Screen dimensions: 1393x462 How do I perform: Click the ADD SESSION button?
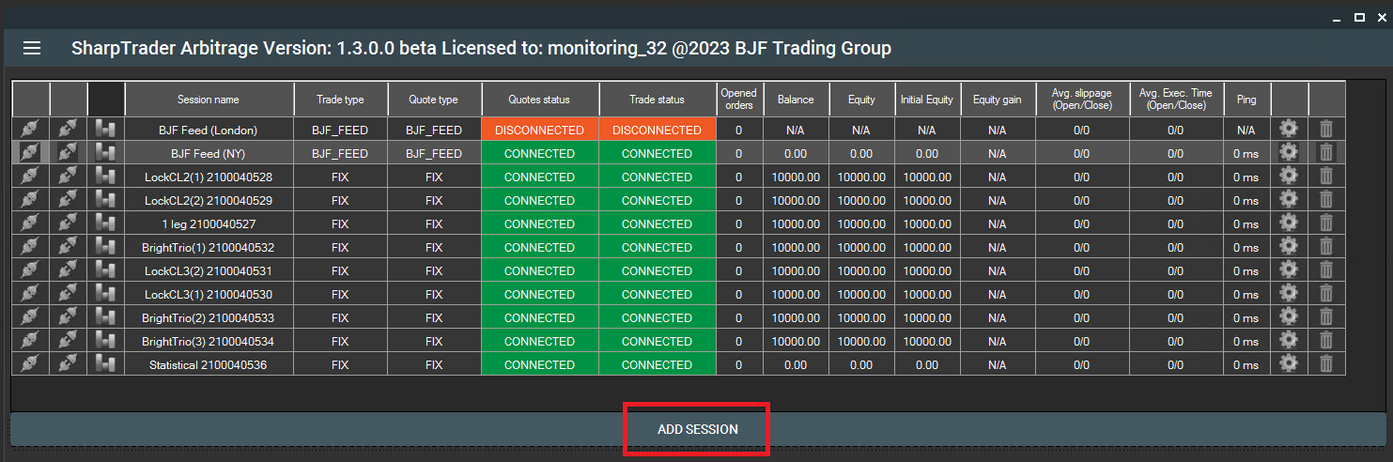point(697,429)
